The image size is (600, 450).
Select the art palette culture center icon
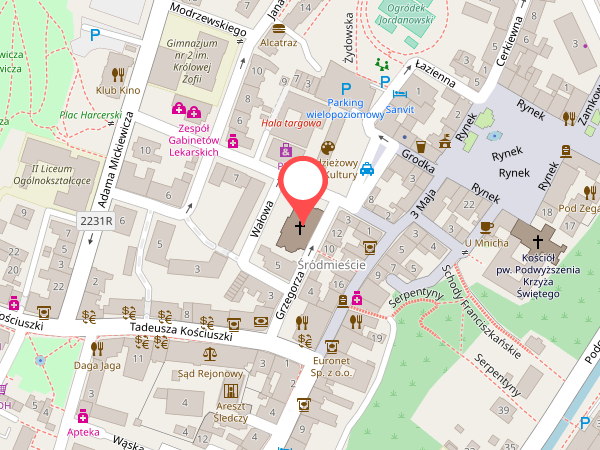click(x=328, y=148)
